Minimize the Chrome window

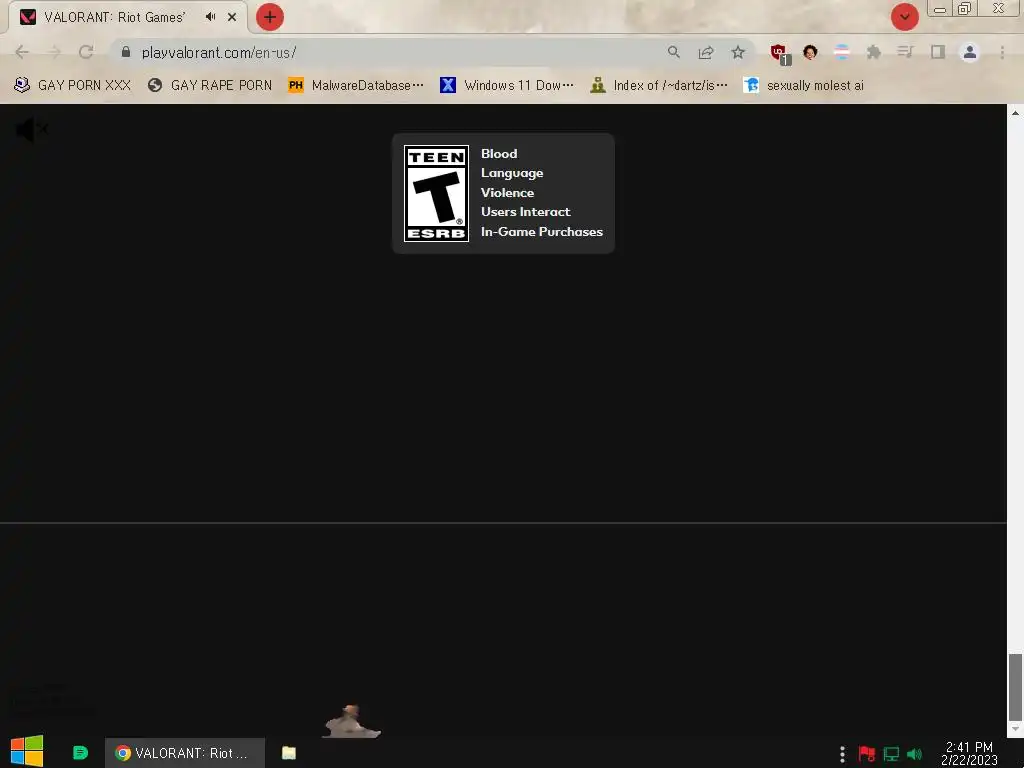coord(940,9)
